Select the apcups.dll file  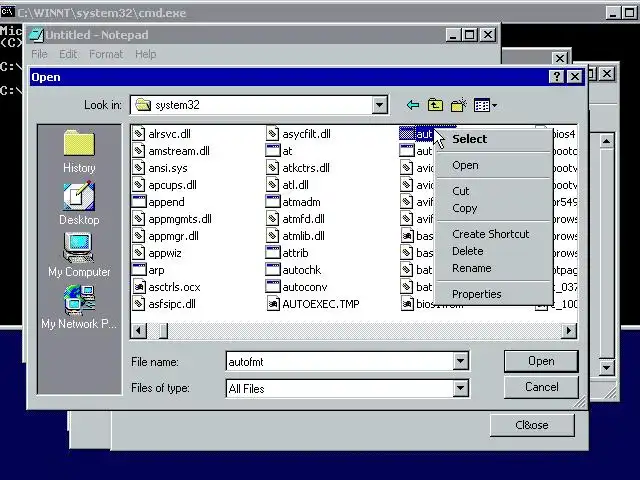tap(164, 185)
